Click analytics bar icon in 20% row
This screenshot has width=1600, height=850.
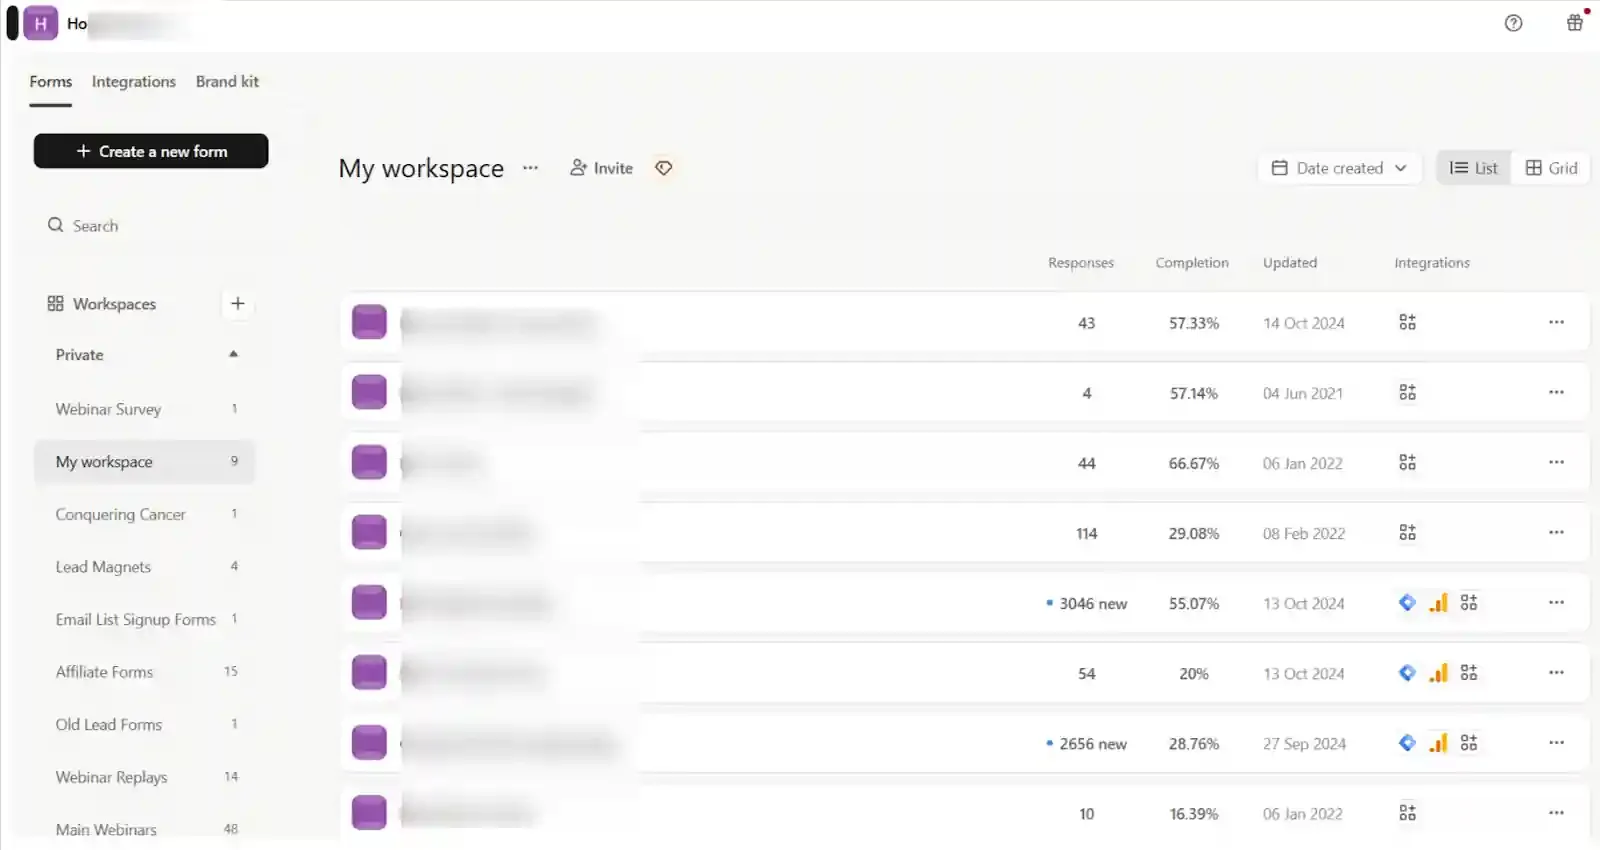(1438, 672)
